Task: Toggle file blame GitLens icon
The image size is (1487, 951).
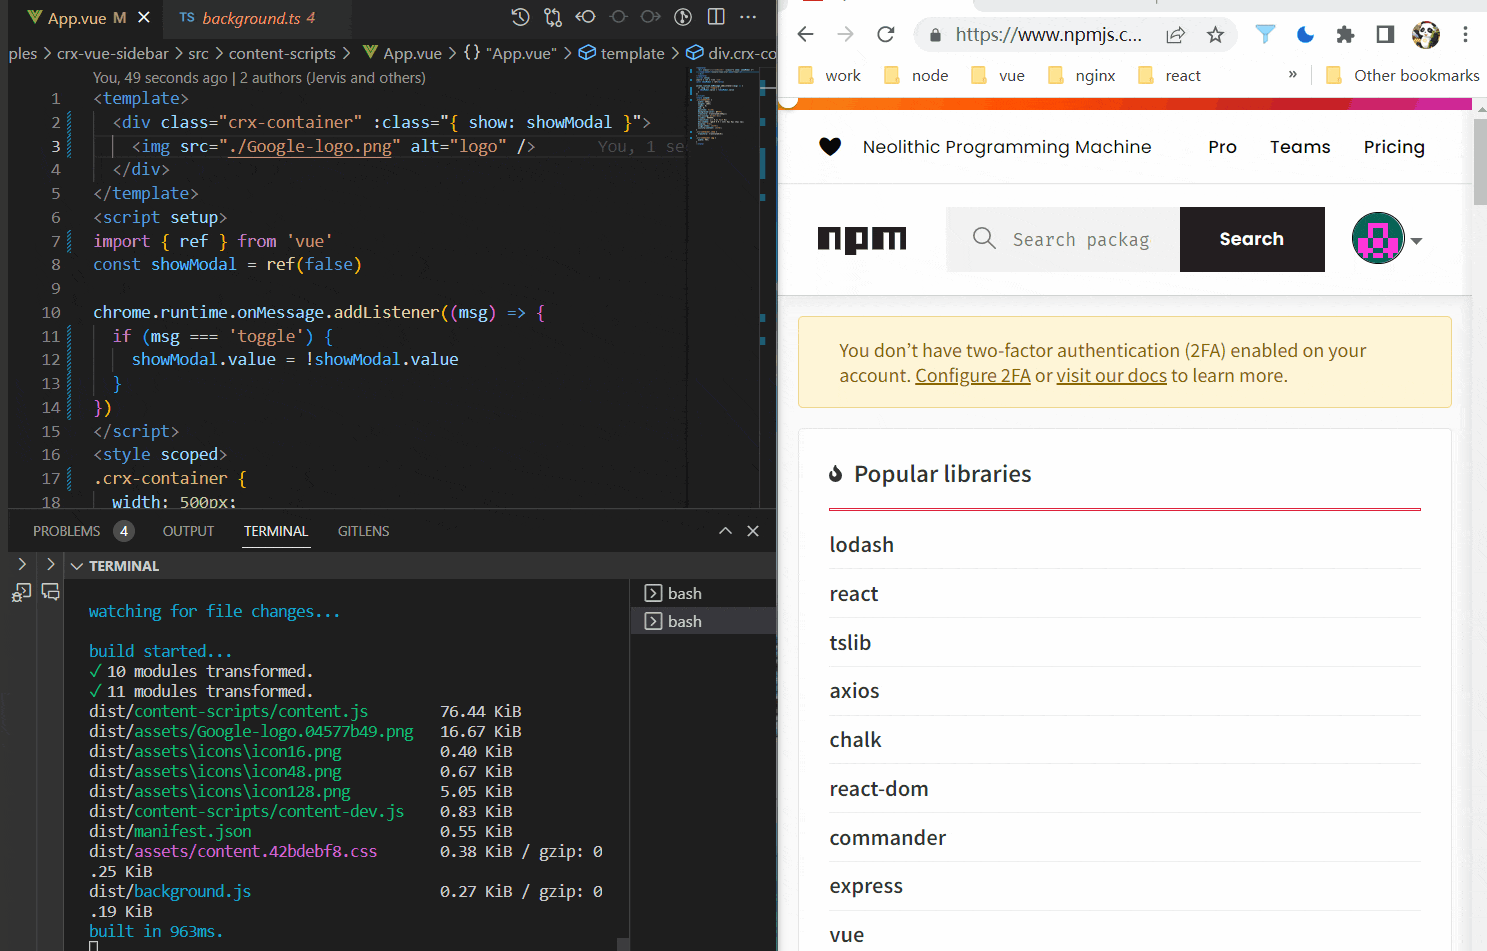Action: [683, 17]
